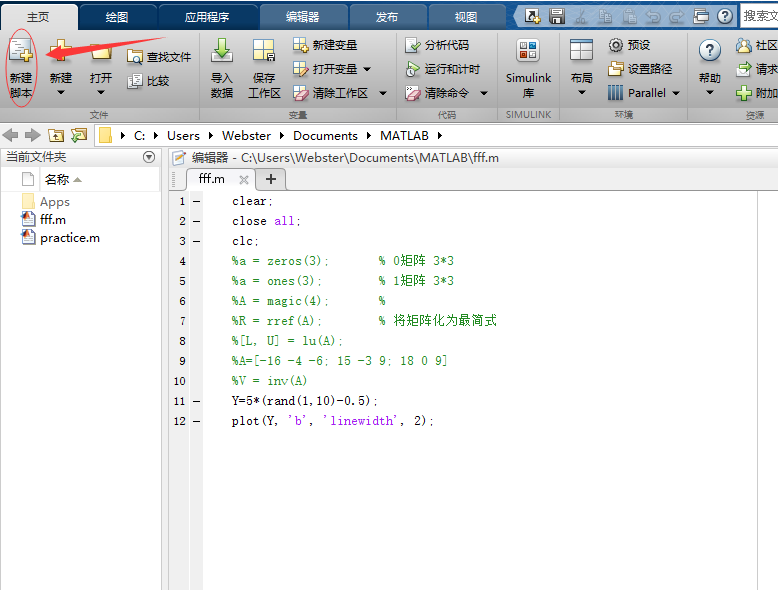The height and width of the screenshot is (590, 778).
Task: Click the Parallel icon
Action: point(615,93)
